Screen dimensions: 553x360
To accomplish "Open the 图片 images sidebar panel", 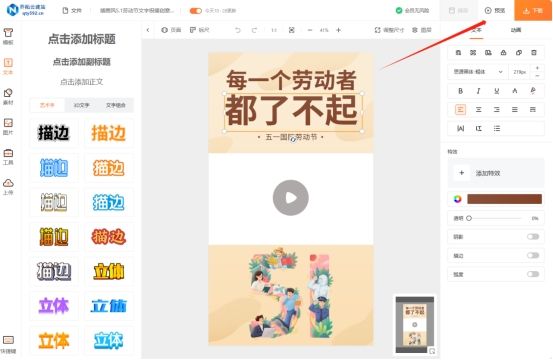I will 8,126.
